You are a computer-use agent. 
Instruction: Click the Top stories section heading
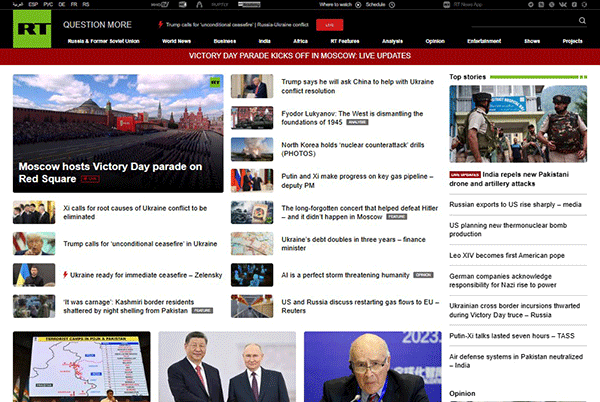point(468,77)
